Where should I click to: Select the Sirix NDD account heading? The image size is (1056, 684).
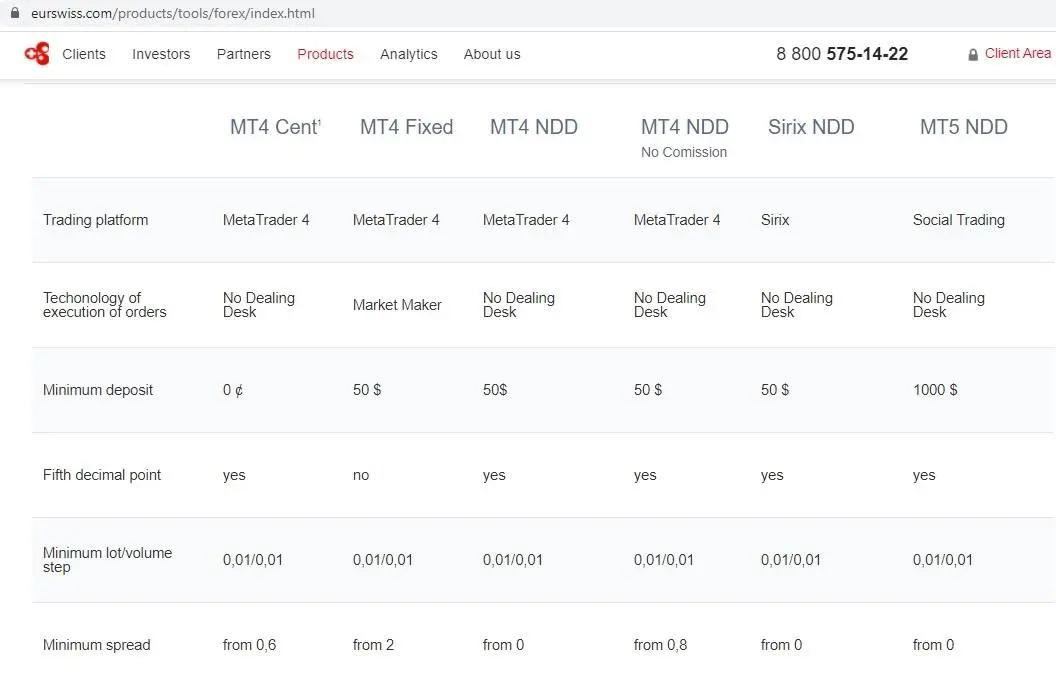click(x=811, y=127)
